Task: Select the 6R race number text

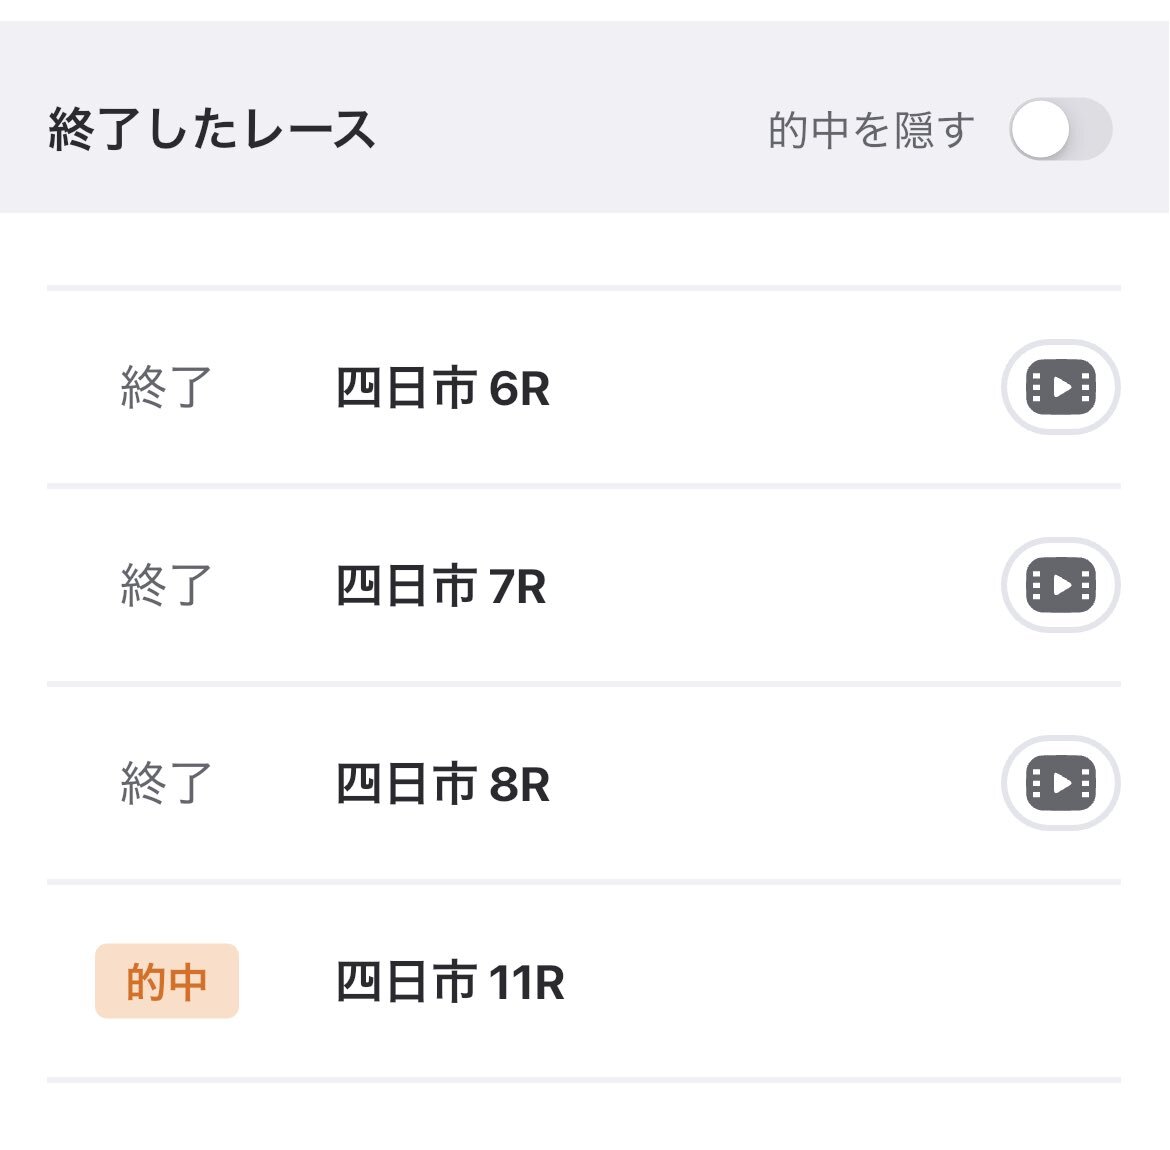Action: (x=520, y=389)
